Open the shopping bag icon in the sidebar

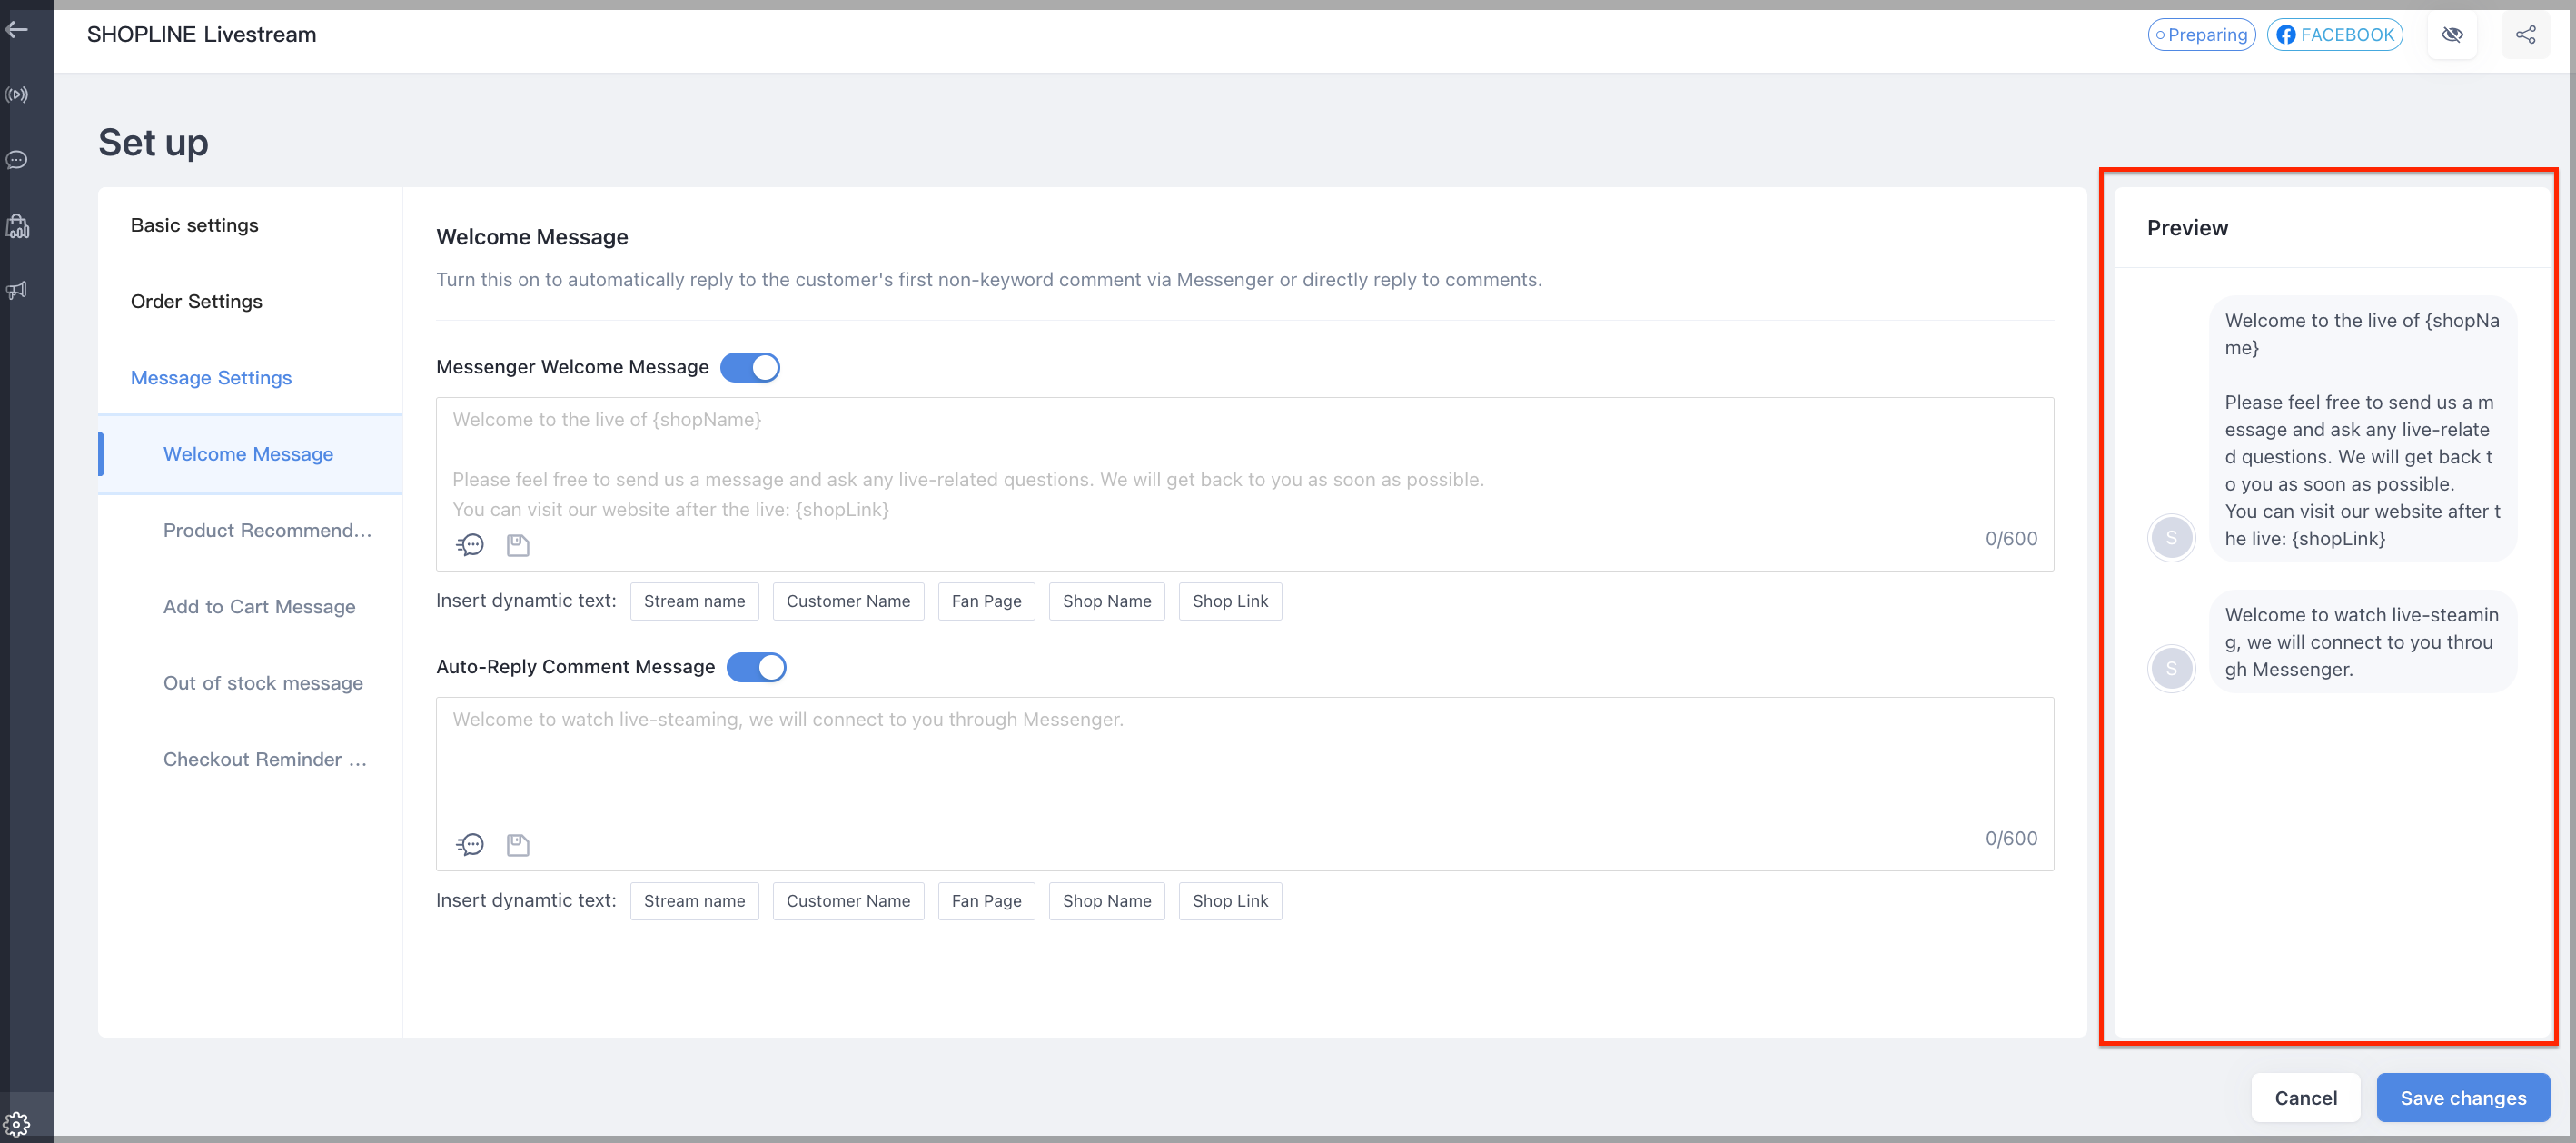tap(18, 226)
